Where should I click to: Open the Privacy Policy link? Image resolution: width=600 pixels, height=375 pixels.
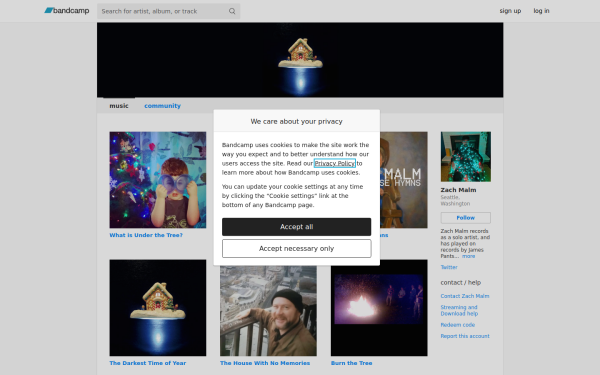click(x=334, y=163)
